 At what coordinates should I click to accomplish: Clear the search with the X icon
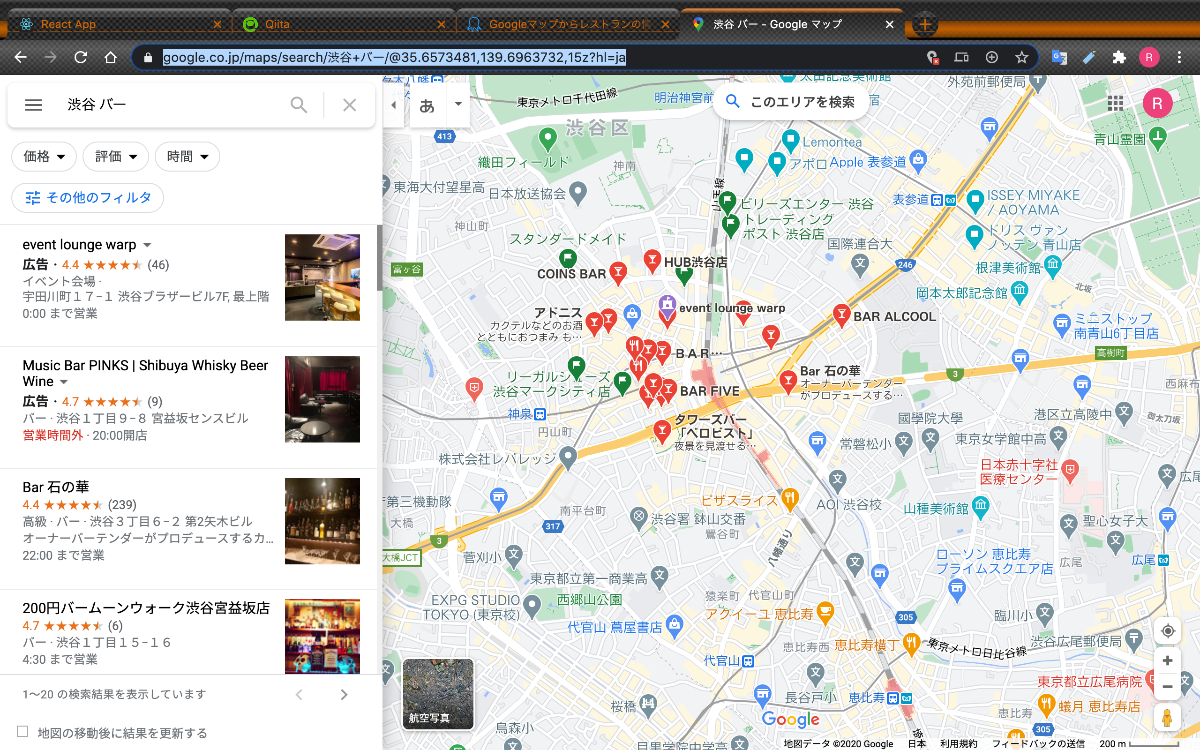pyautogui.click(x=349, y=105)
